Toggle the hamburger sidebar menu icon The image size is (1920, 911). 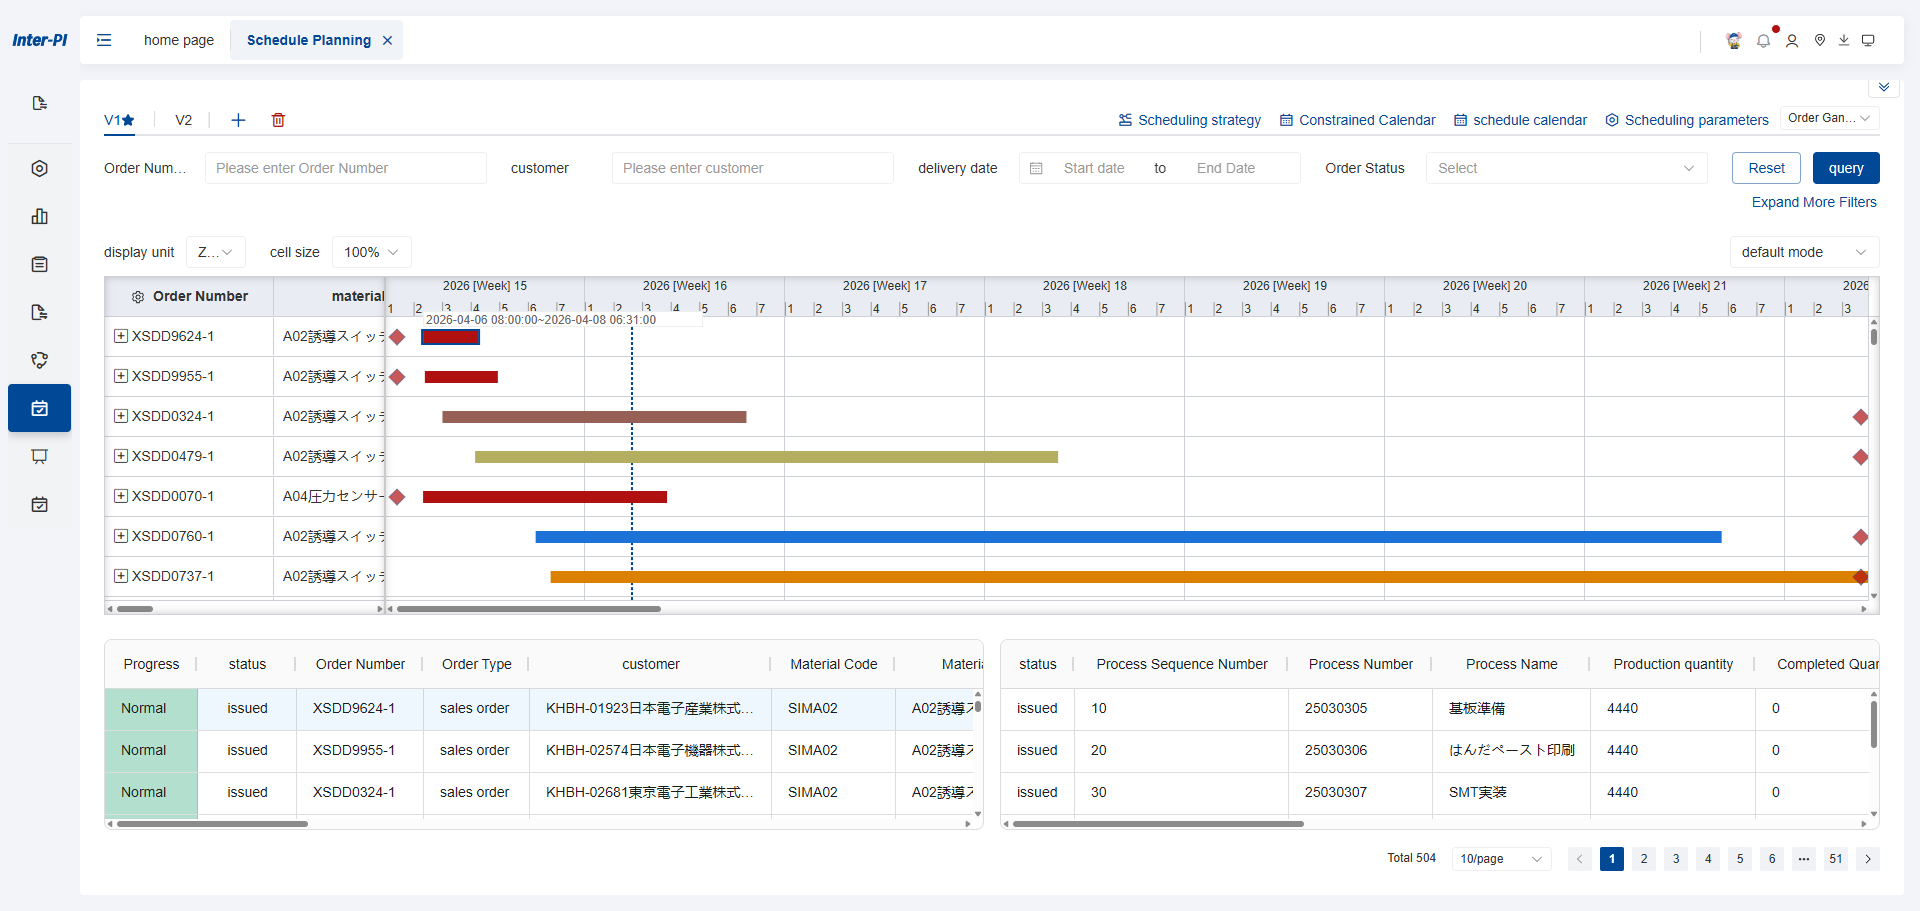tap(104, 40)
